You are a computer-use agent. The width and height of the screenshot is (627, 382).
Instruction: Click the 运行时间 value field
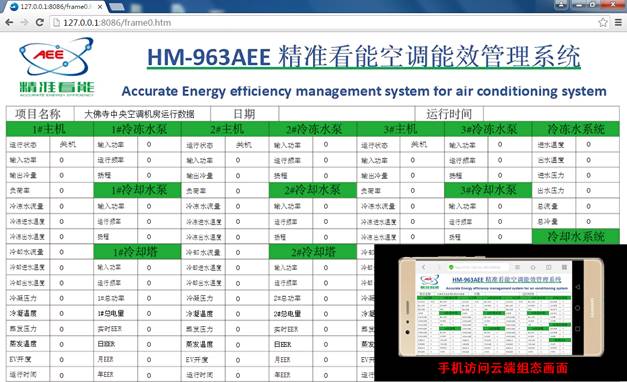551,114
